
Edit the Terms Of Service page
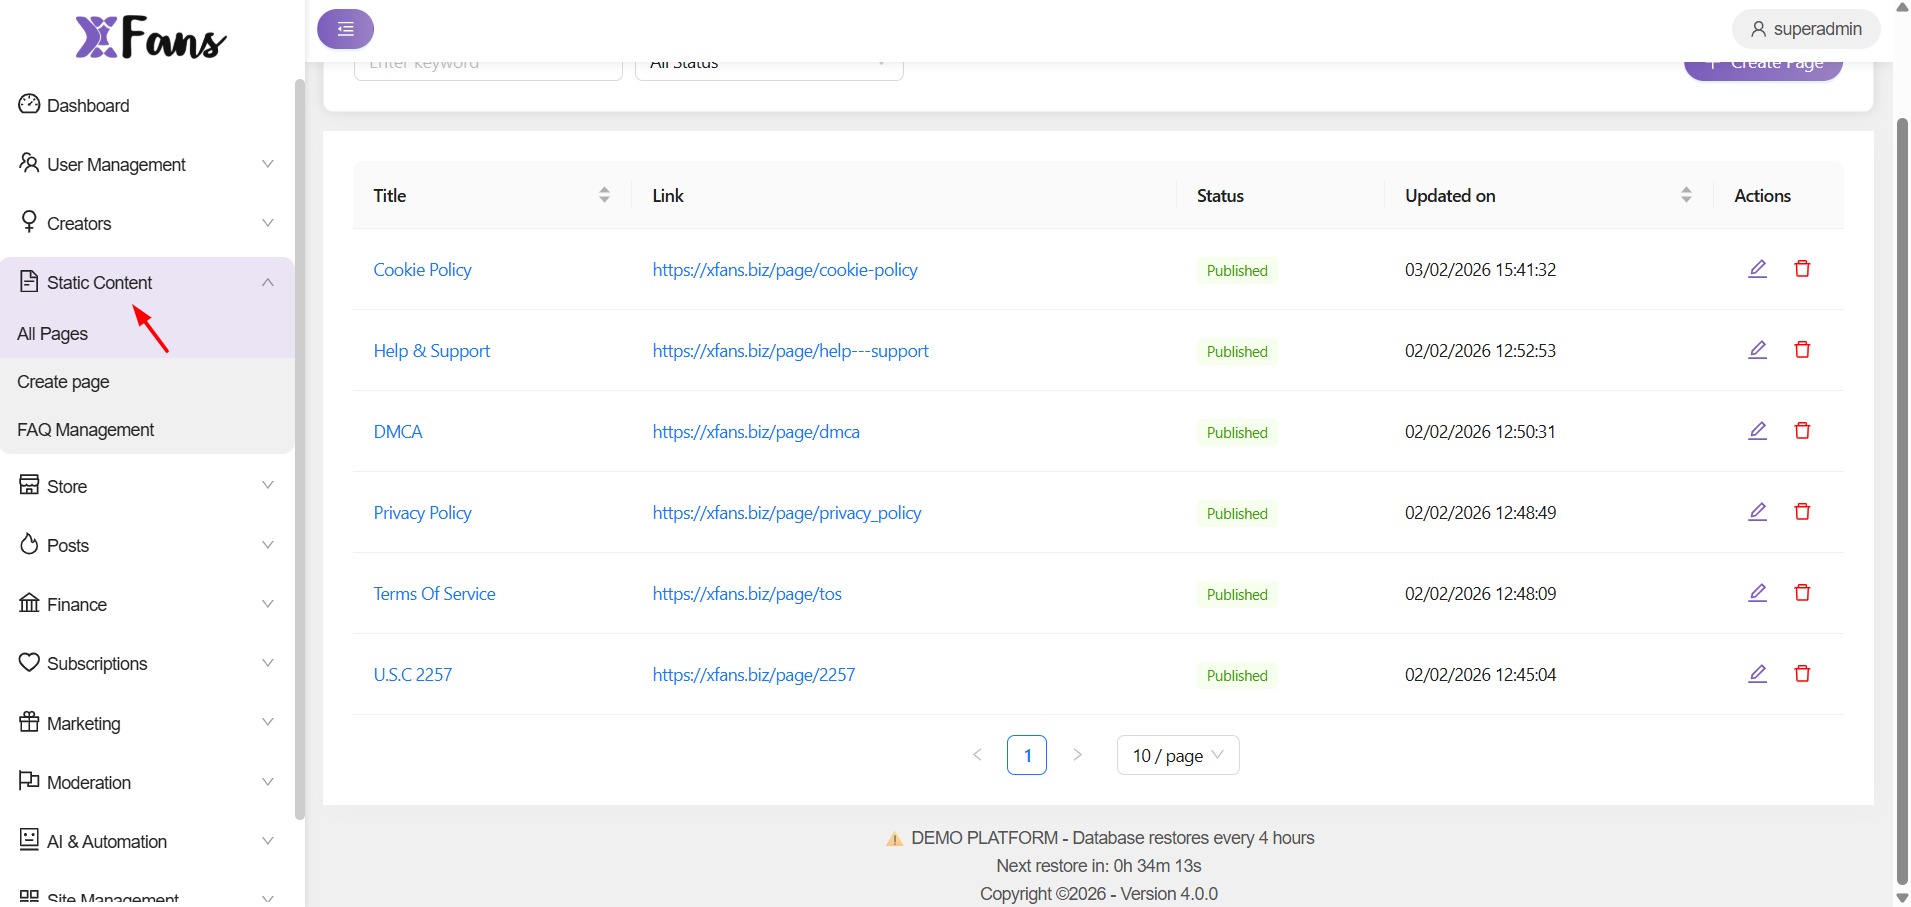[x=1757, y=593]
